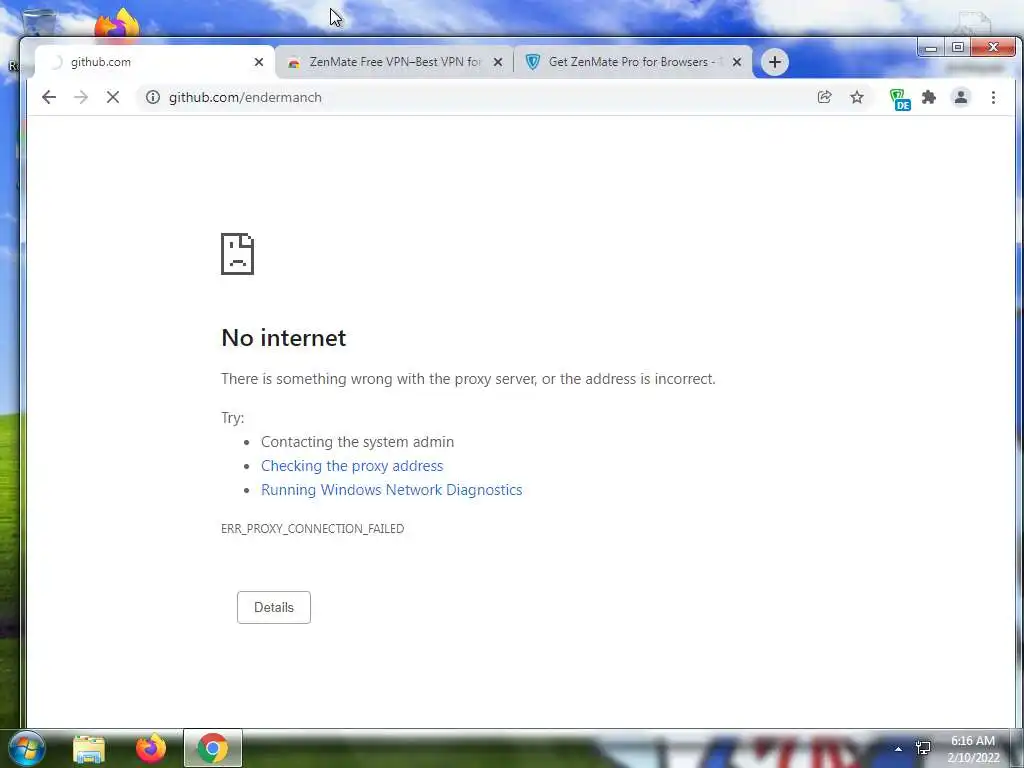
Task: Go back to the previous page
Action: pos(49,97)
